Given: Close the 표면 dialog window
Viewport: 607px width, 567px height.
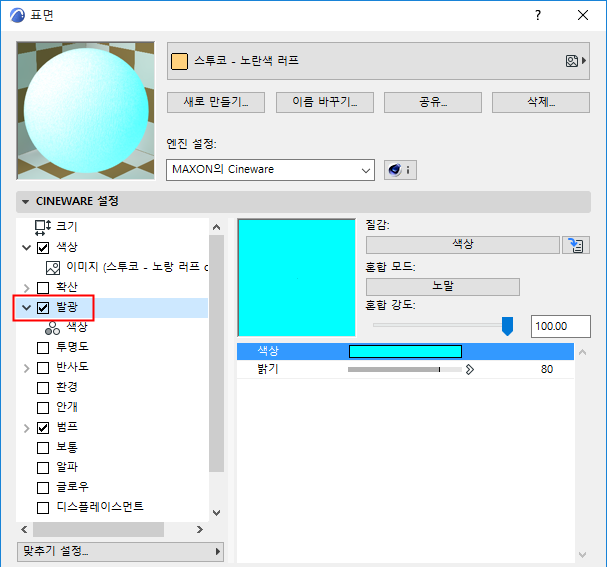Looking at the screenshot, I should click(583, 15).
